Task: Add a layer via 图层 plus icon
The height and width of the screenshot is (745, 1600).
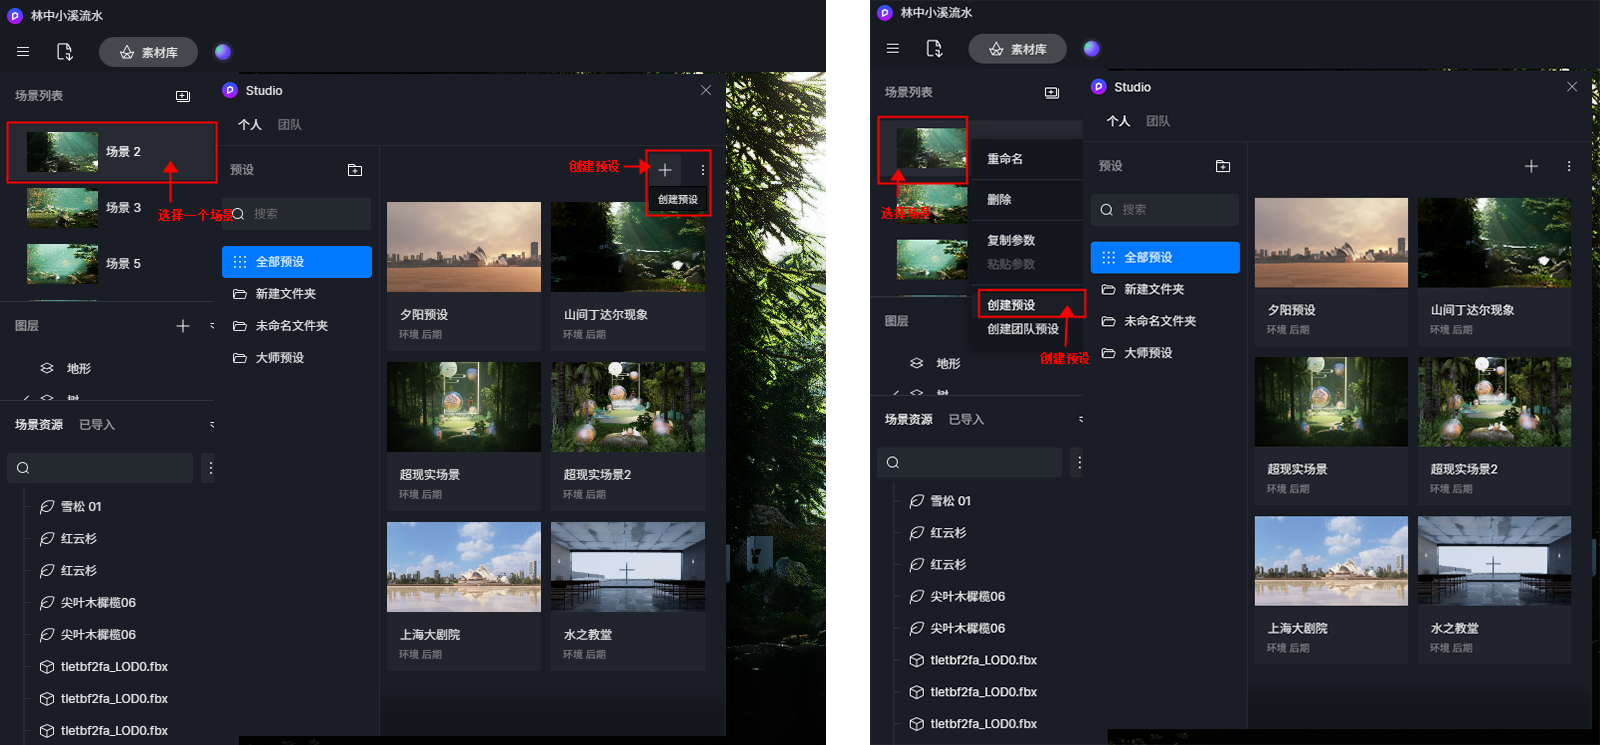Action: pyautogui.click(x=183, y=326)
